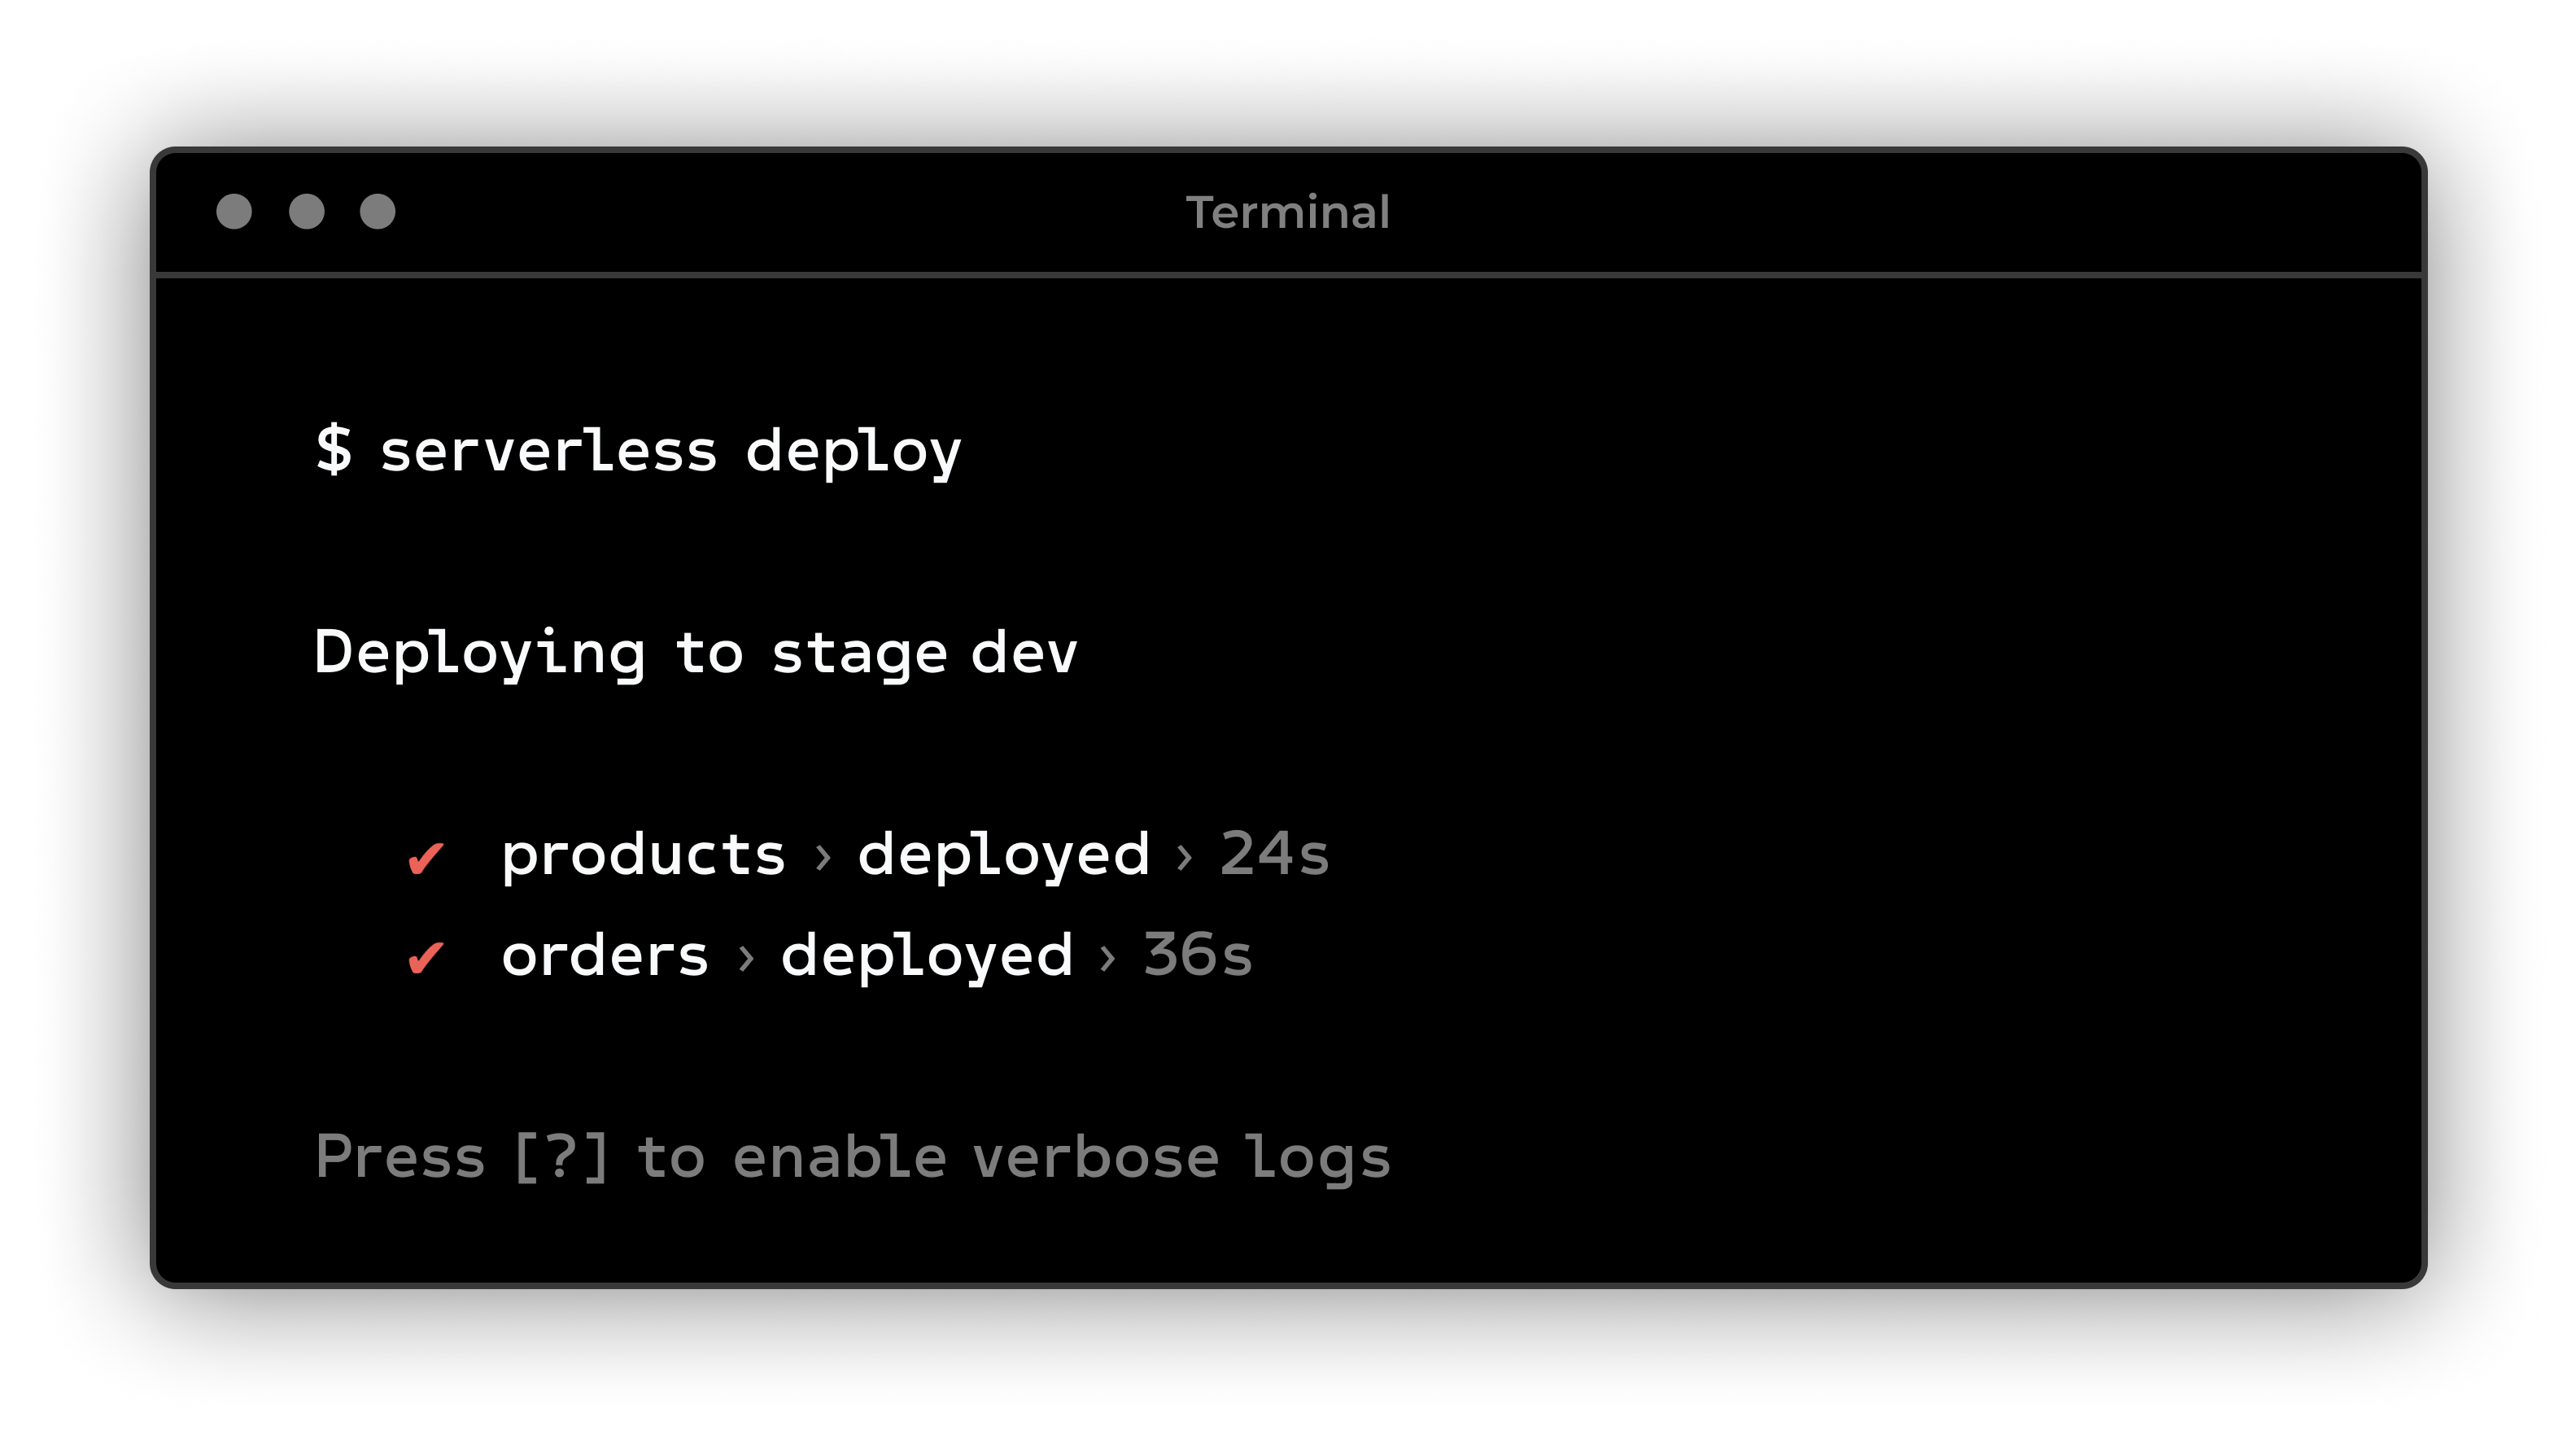
Task: Click the leftmost gray window dot
Action: tap(234, 212)
